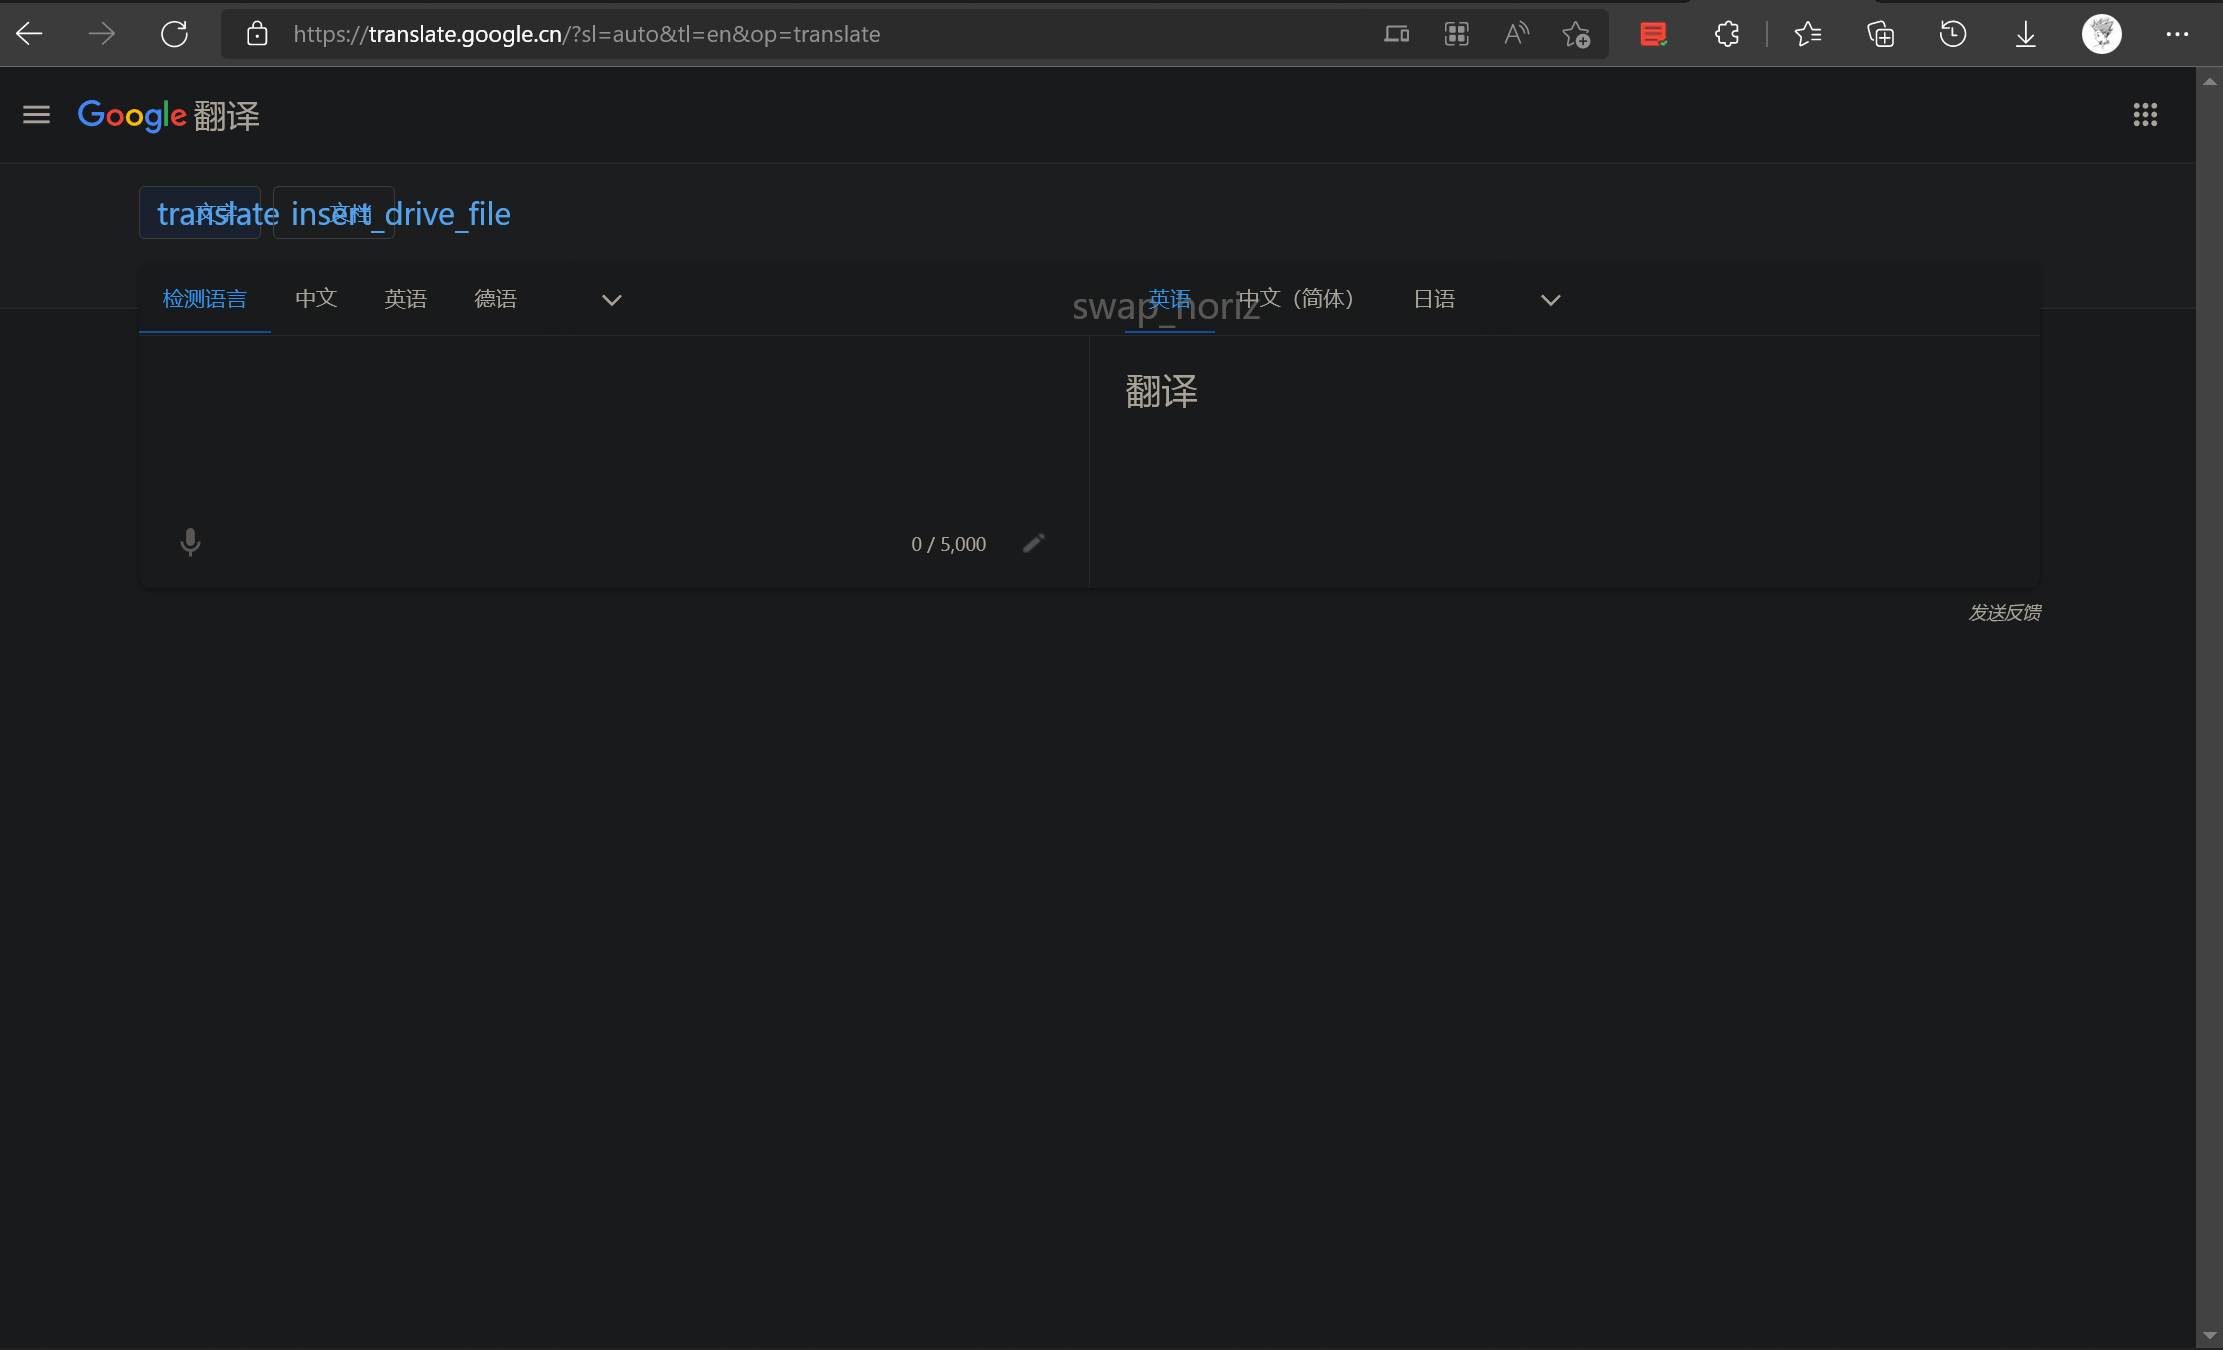2223x1350 pixels.
Task: Open handwriting input via the pencil icon
Action: (x=1033, y=543)
